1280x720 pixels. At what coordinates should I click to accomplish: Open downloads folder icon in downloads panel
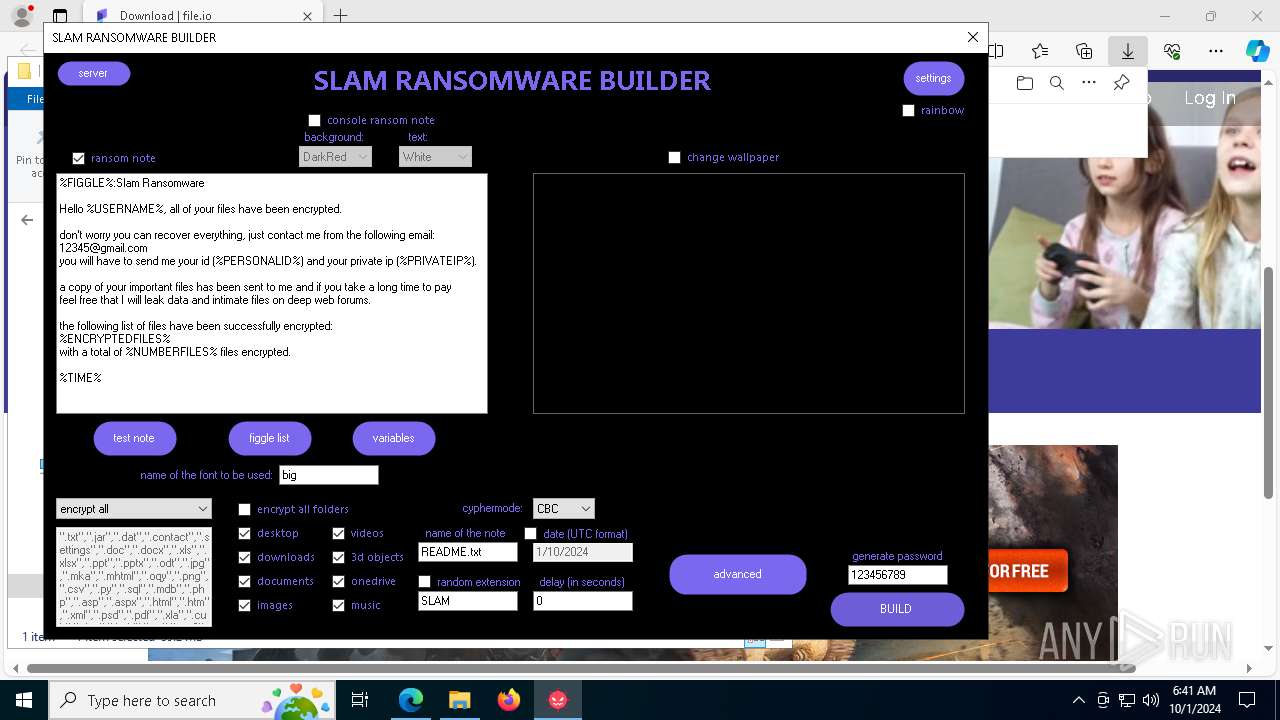coord(1024,83)
